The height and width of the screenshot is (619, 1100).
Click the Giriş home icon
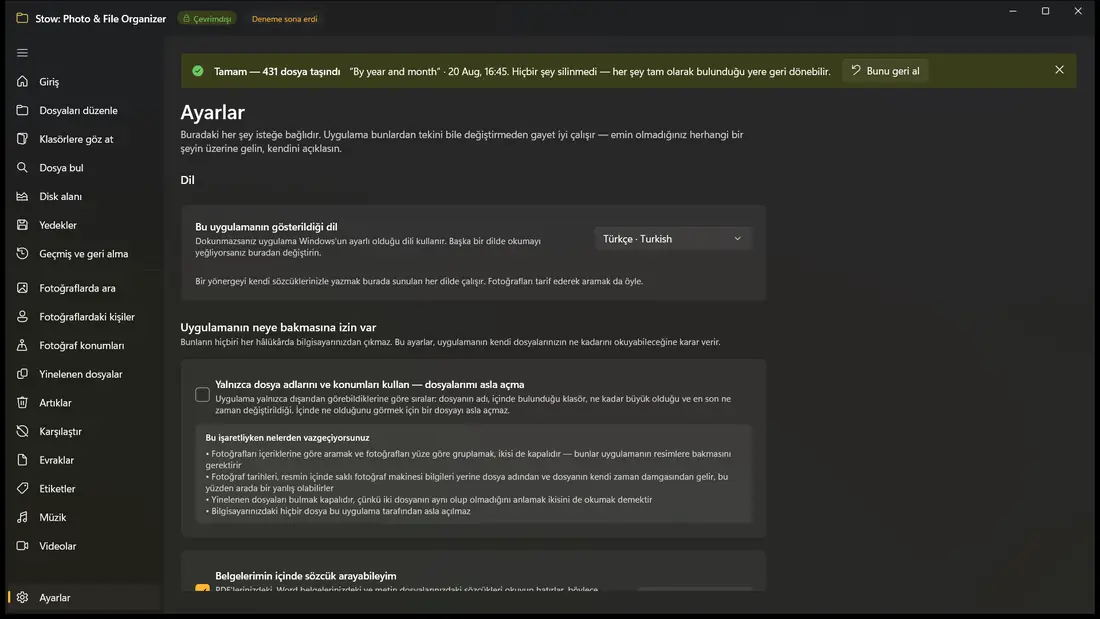[22, 81]
